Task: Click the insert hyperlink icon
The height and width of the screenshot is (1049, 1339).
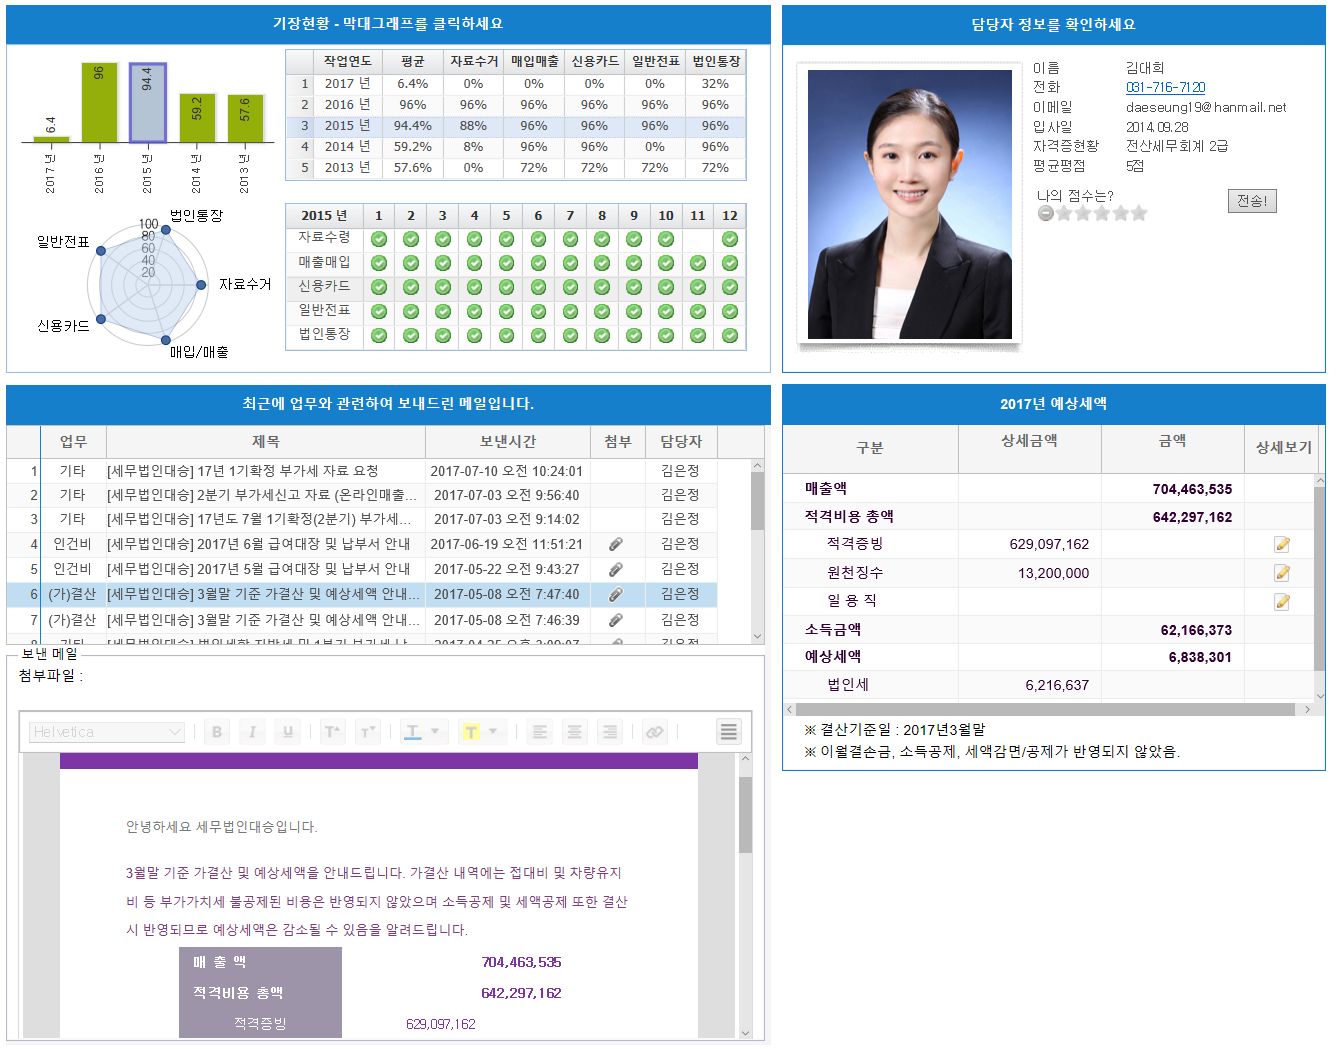Action: click(654, 732)
